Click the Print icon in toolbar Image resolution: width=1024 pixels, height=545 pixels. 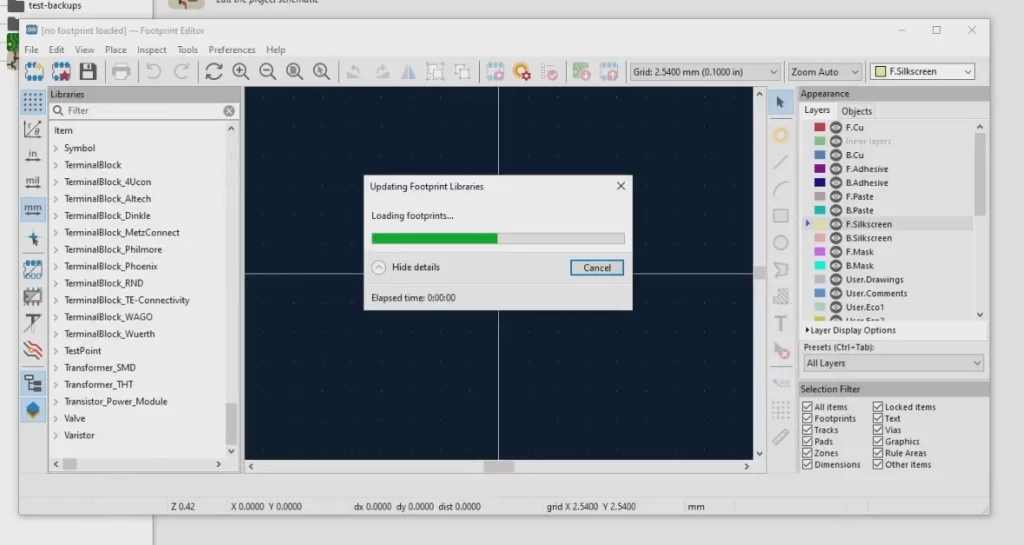[x=121, y=72]
